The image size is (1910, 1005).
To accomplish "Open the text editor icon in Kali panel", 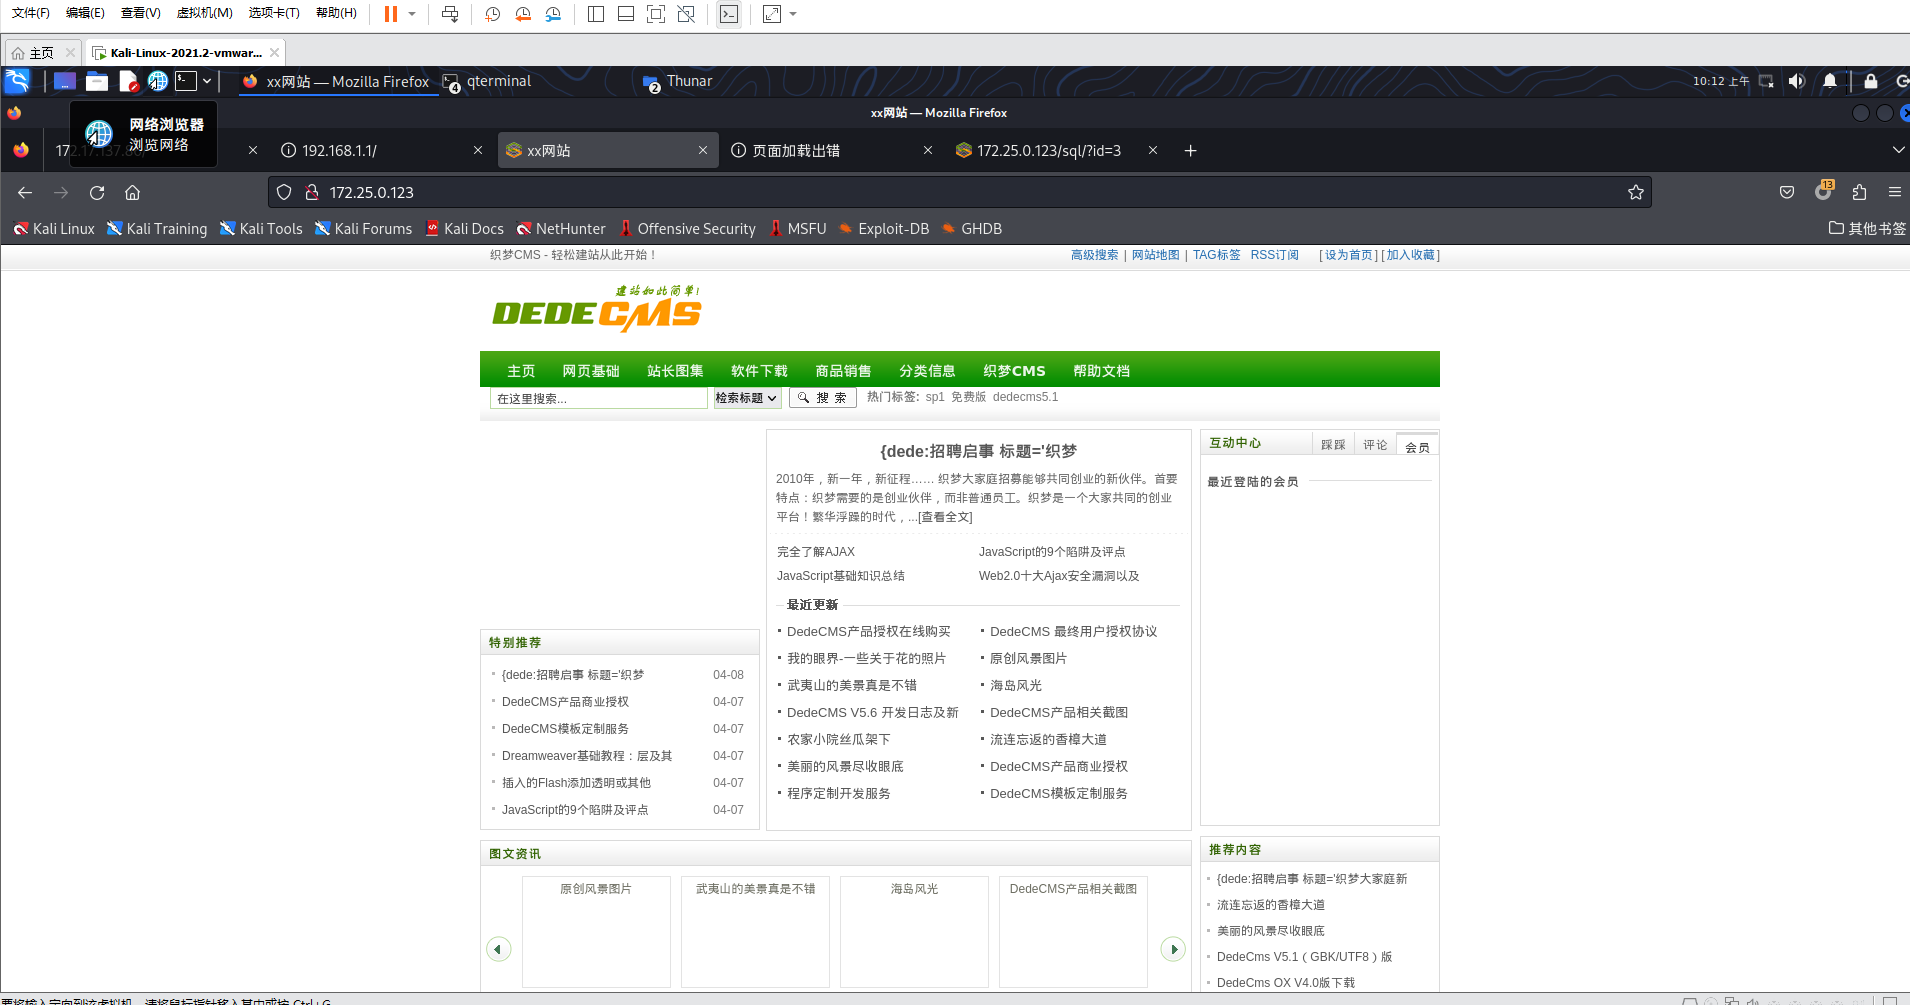I will 128,81.
